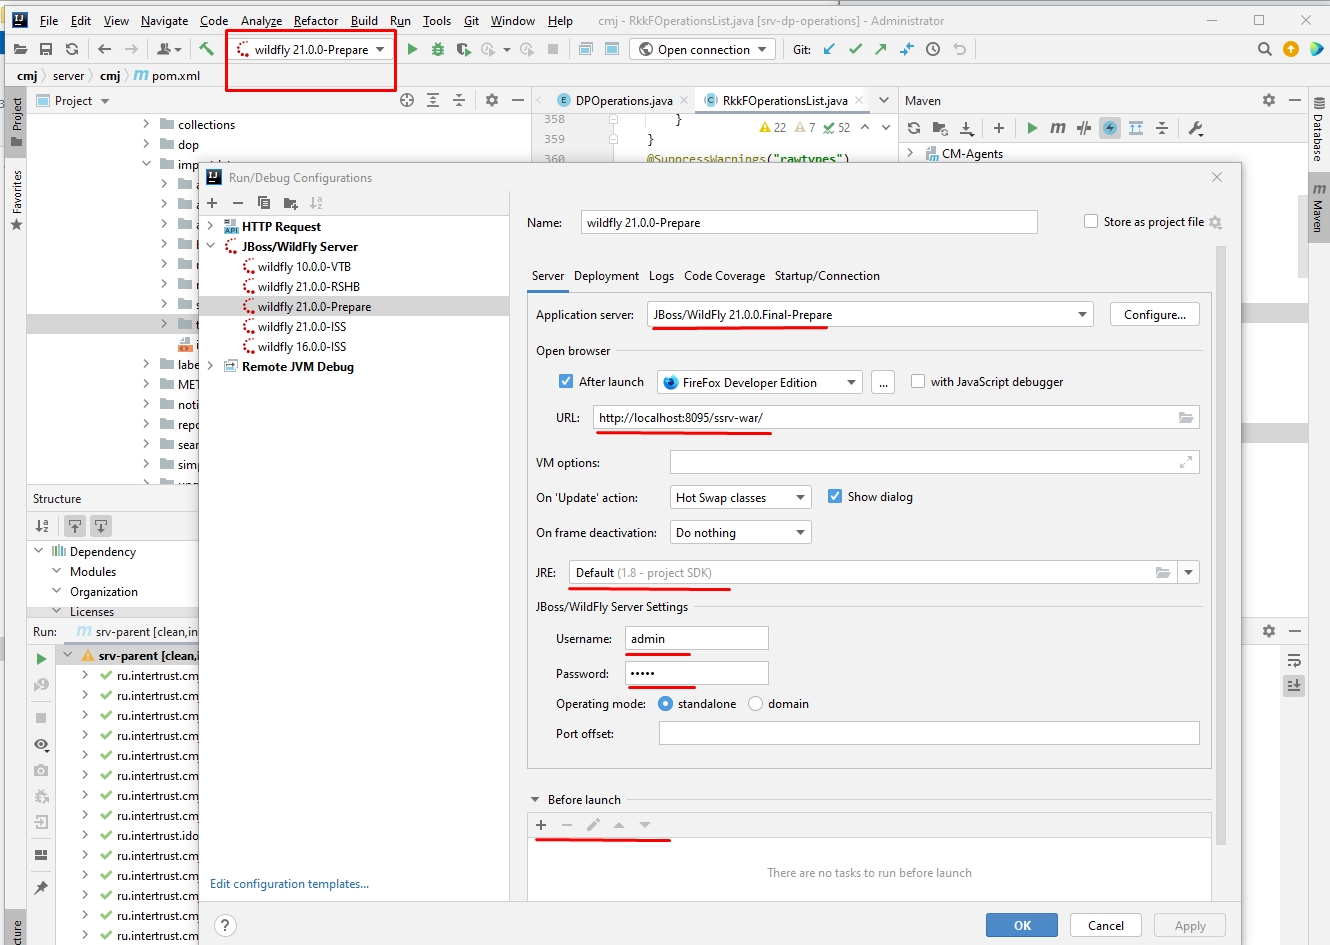Viewport: 1330px width, 945px height.
Task: Open On 'Update' action dropdown
Action: 740,497
